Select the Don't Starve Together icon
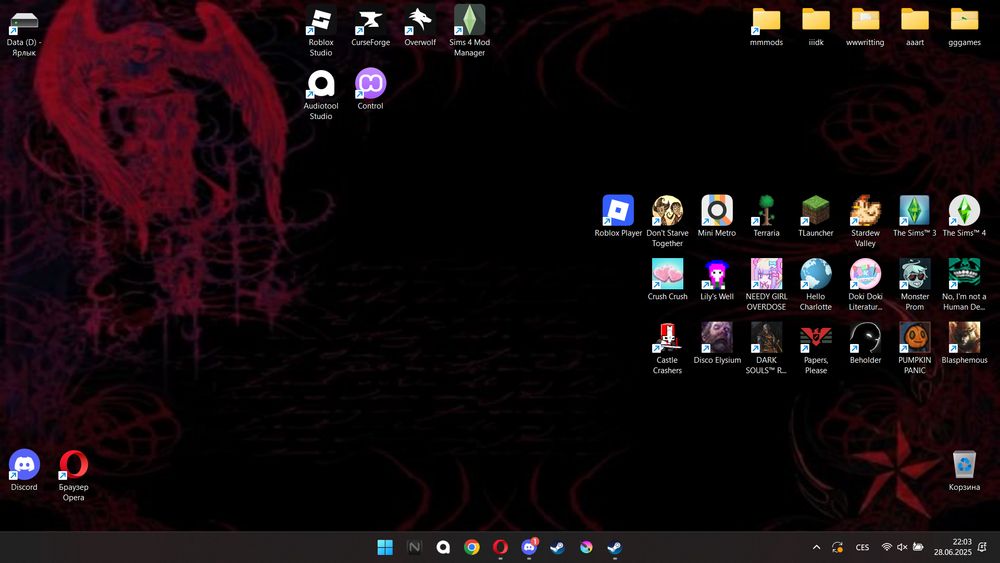 pyautogui.click(x=668, y=223)
